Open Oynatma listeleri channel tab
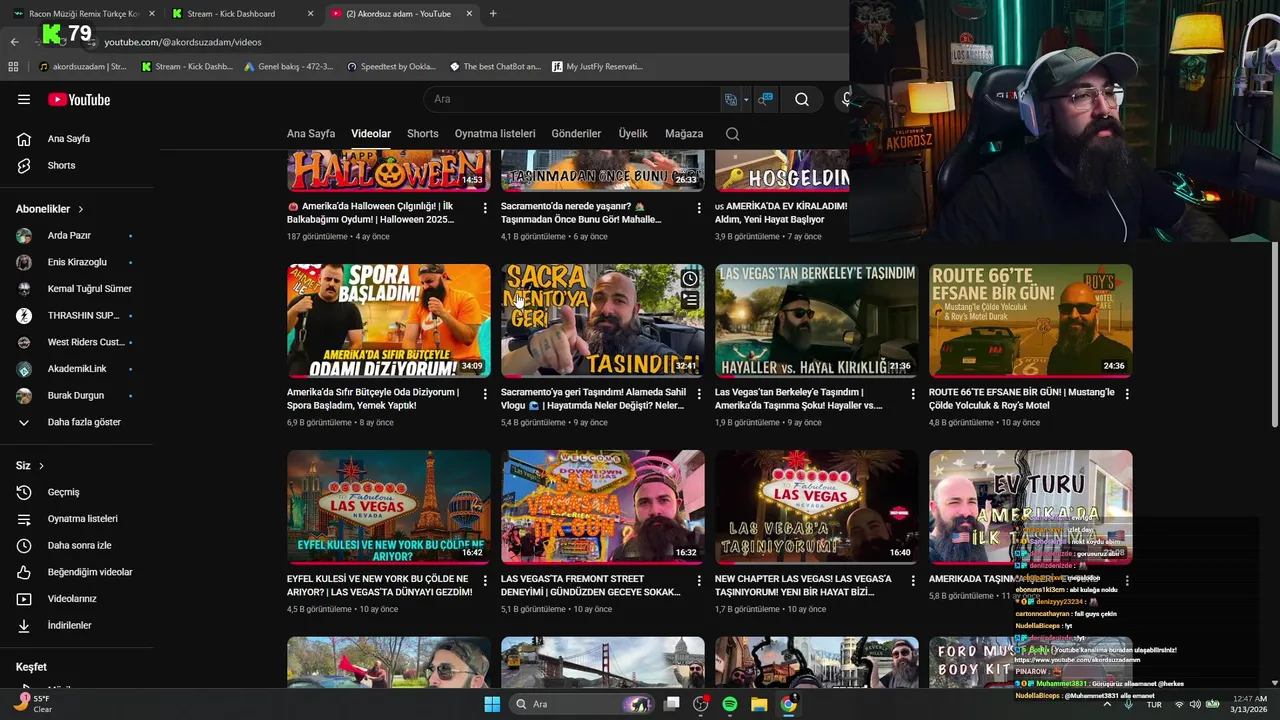The image size is (1280, 720). click(x=495, y=133)
